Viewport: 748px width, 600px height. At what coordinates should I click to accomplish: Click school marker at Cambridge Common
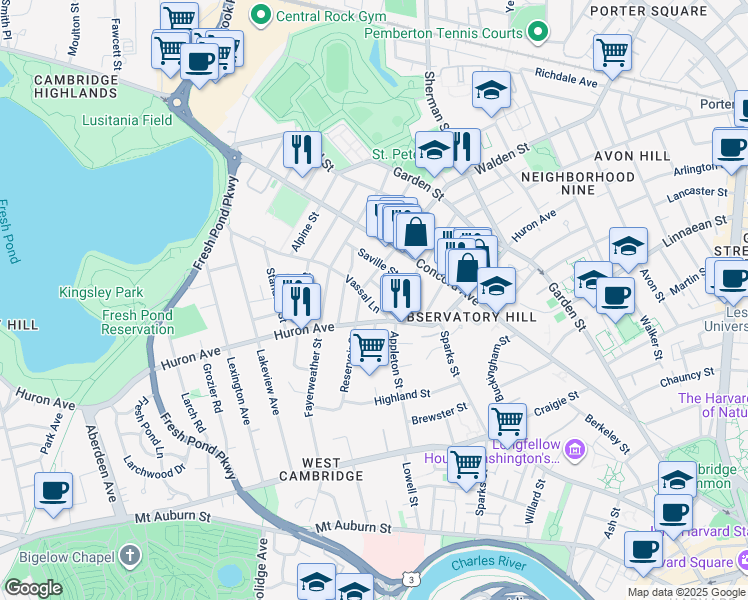click(677, 479)
